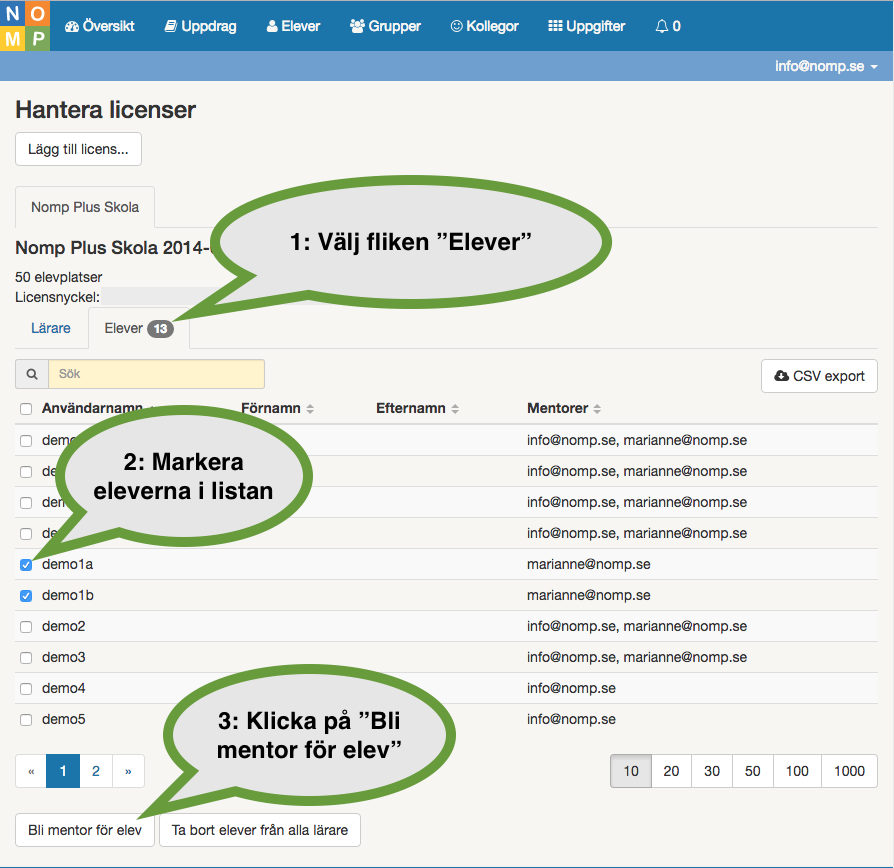Image resolution: width=894 pixels, height=868 pixels.
Task: Open the info@nomp.se account dropdown
Action: click(x=826, y=66)
